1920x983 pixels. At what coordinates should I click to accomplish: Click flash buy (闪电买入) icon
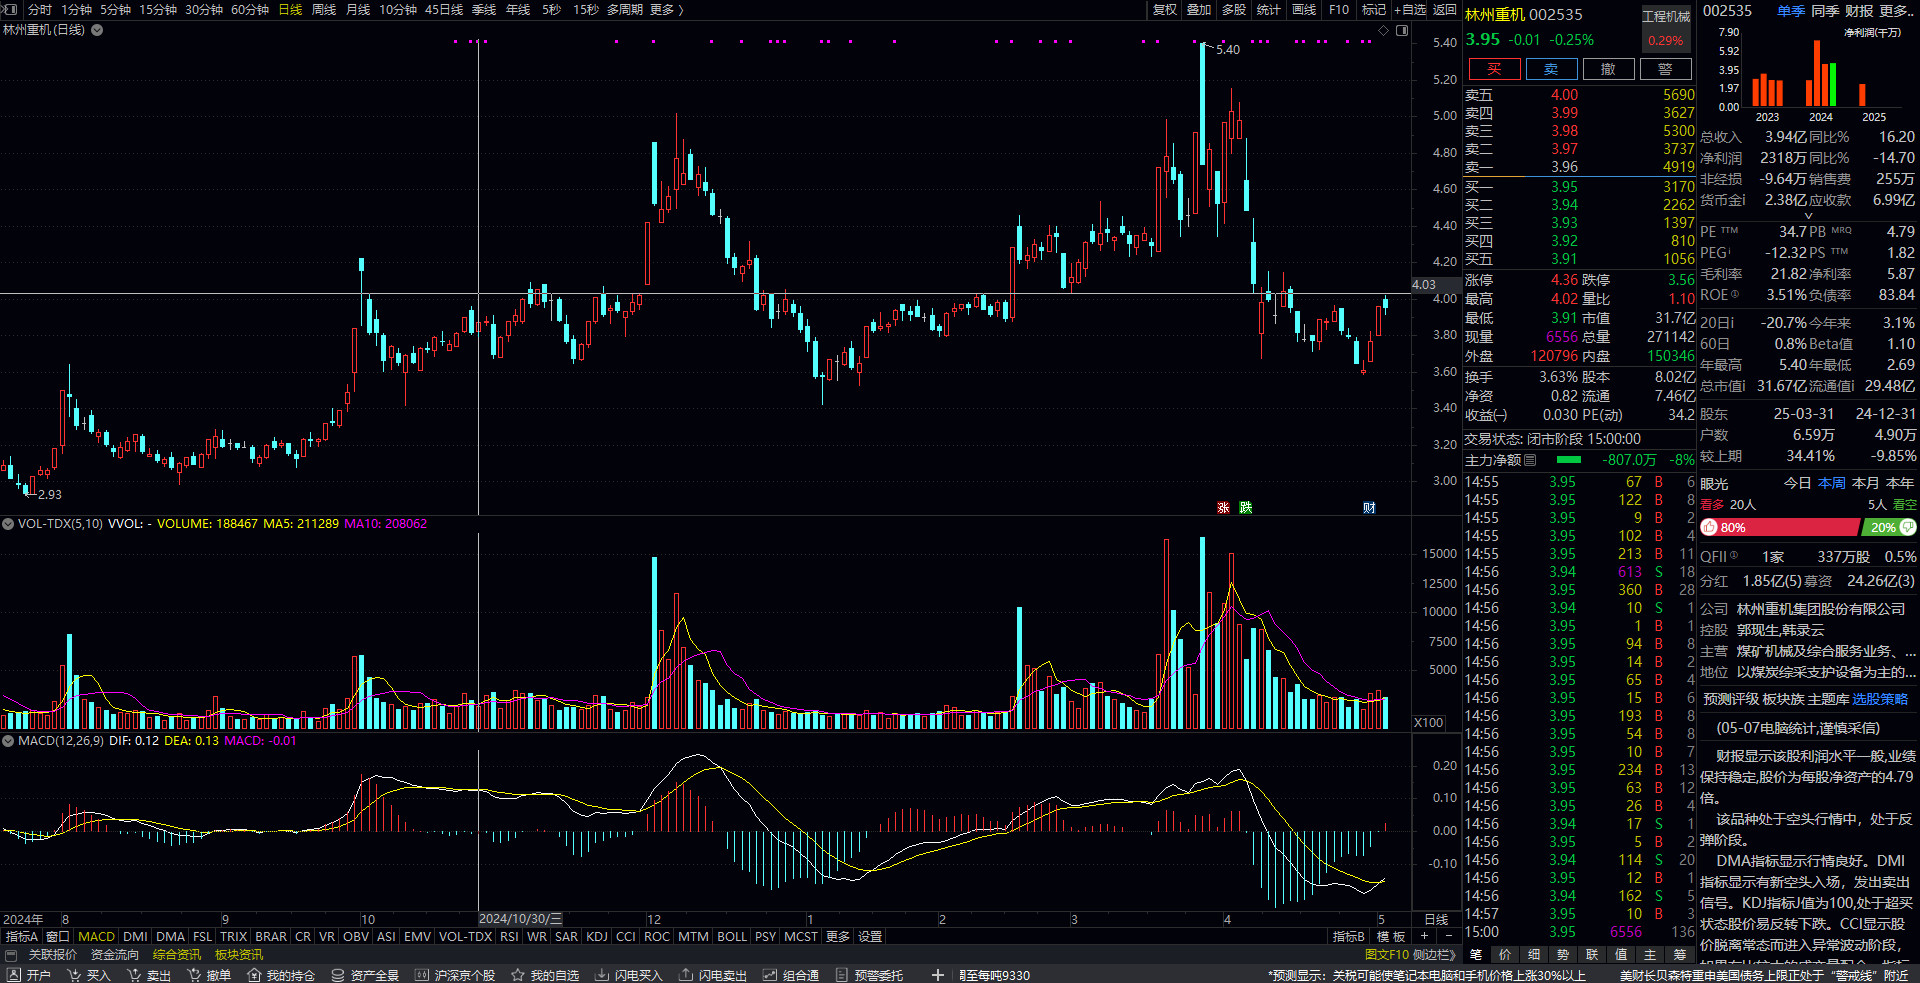(602, 975)
